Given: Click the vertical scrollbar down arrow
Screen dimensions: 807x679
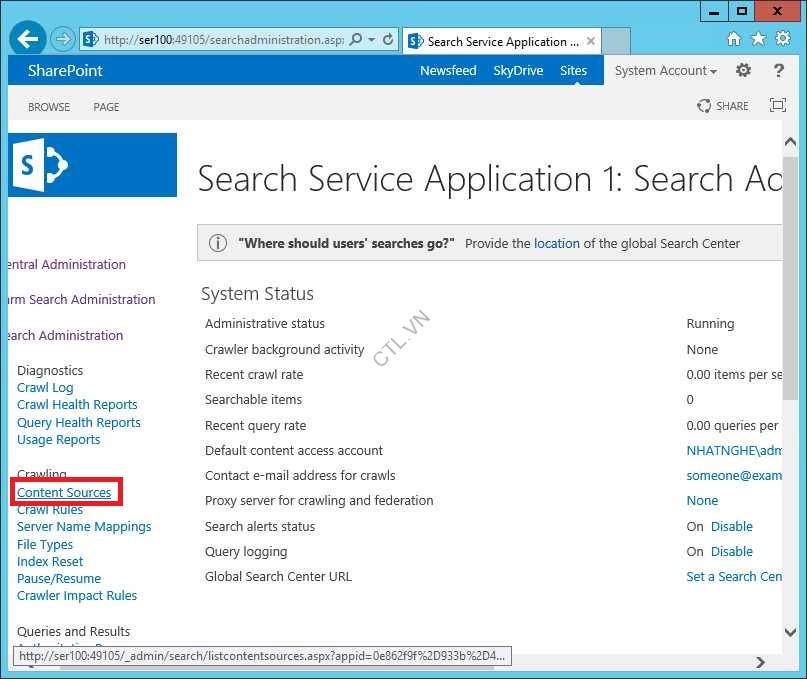Looking at the screenshot, I should point(791,632).
